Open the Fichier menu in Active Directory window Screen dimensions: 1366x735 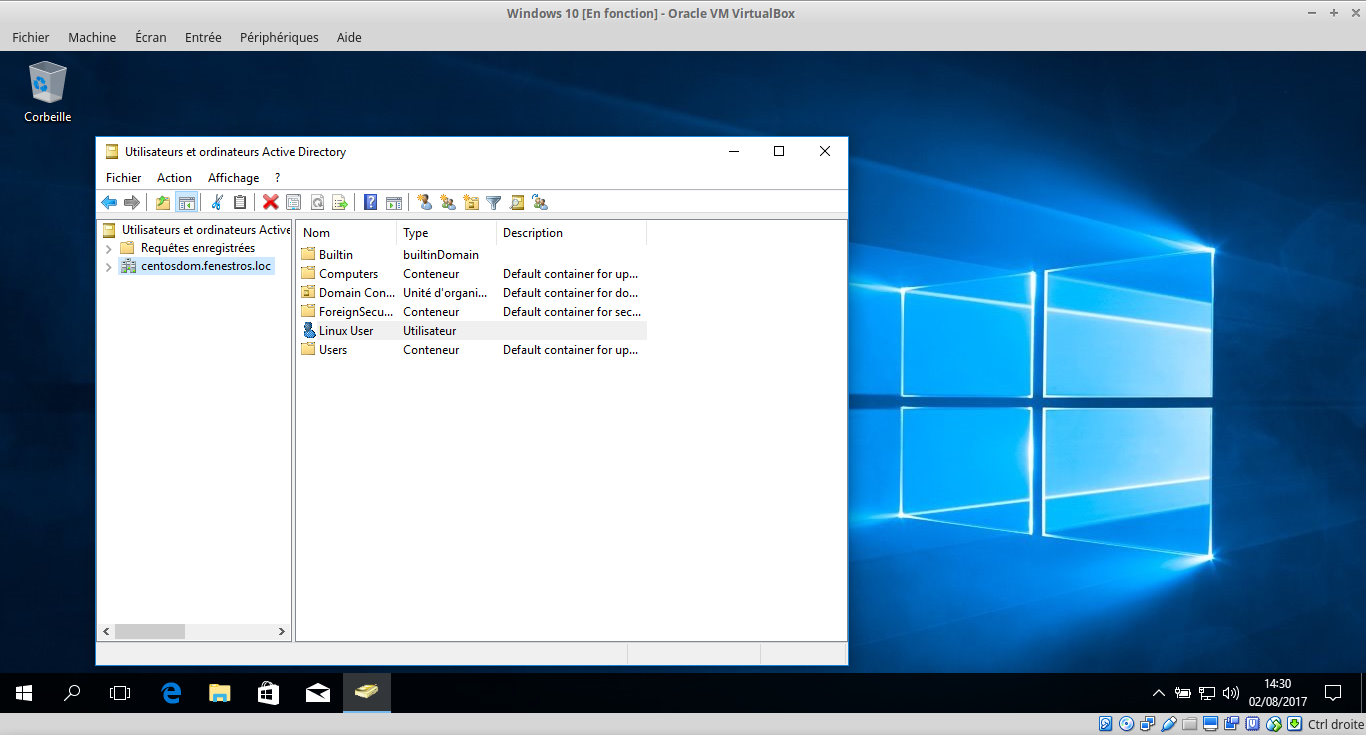tap(124, 177)
